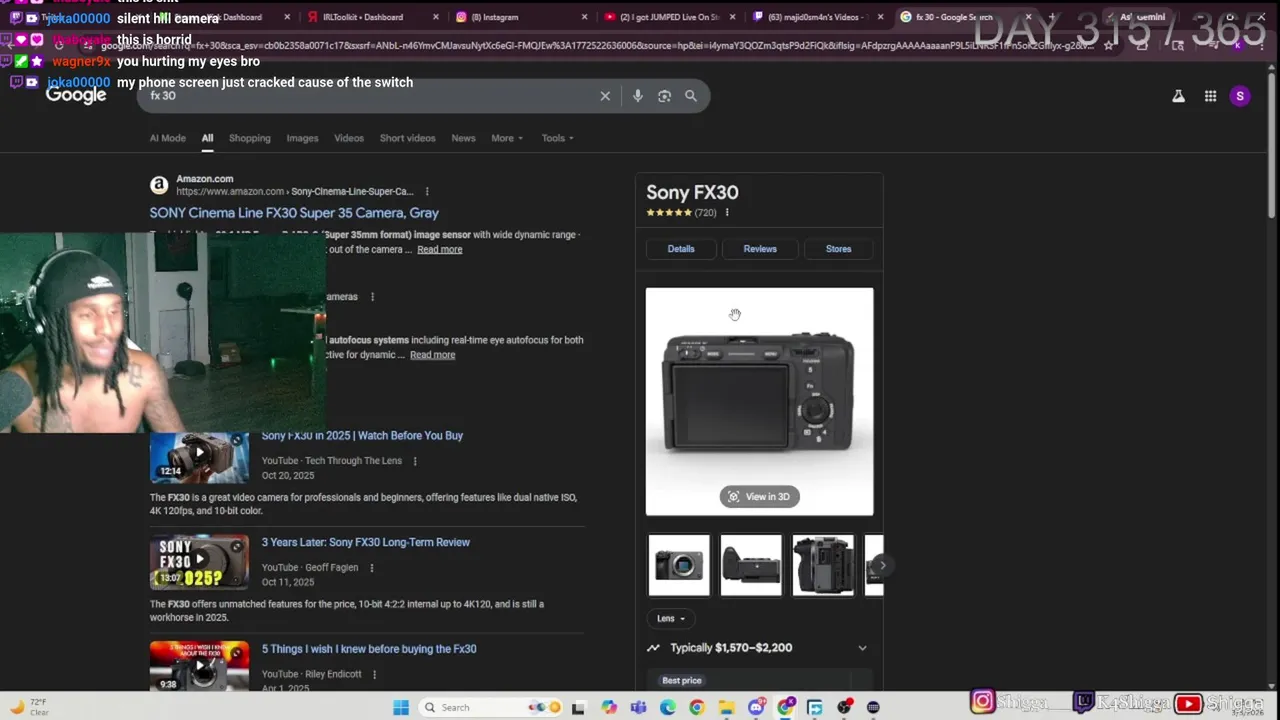Viewport: 1280px width, 720px height.
Task: Open File Explorer from the taskbar
Action: point(726,707)
